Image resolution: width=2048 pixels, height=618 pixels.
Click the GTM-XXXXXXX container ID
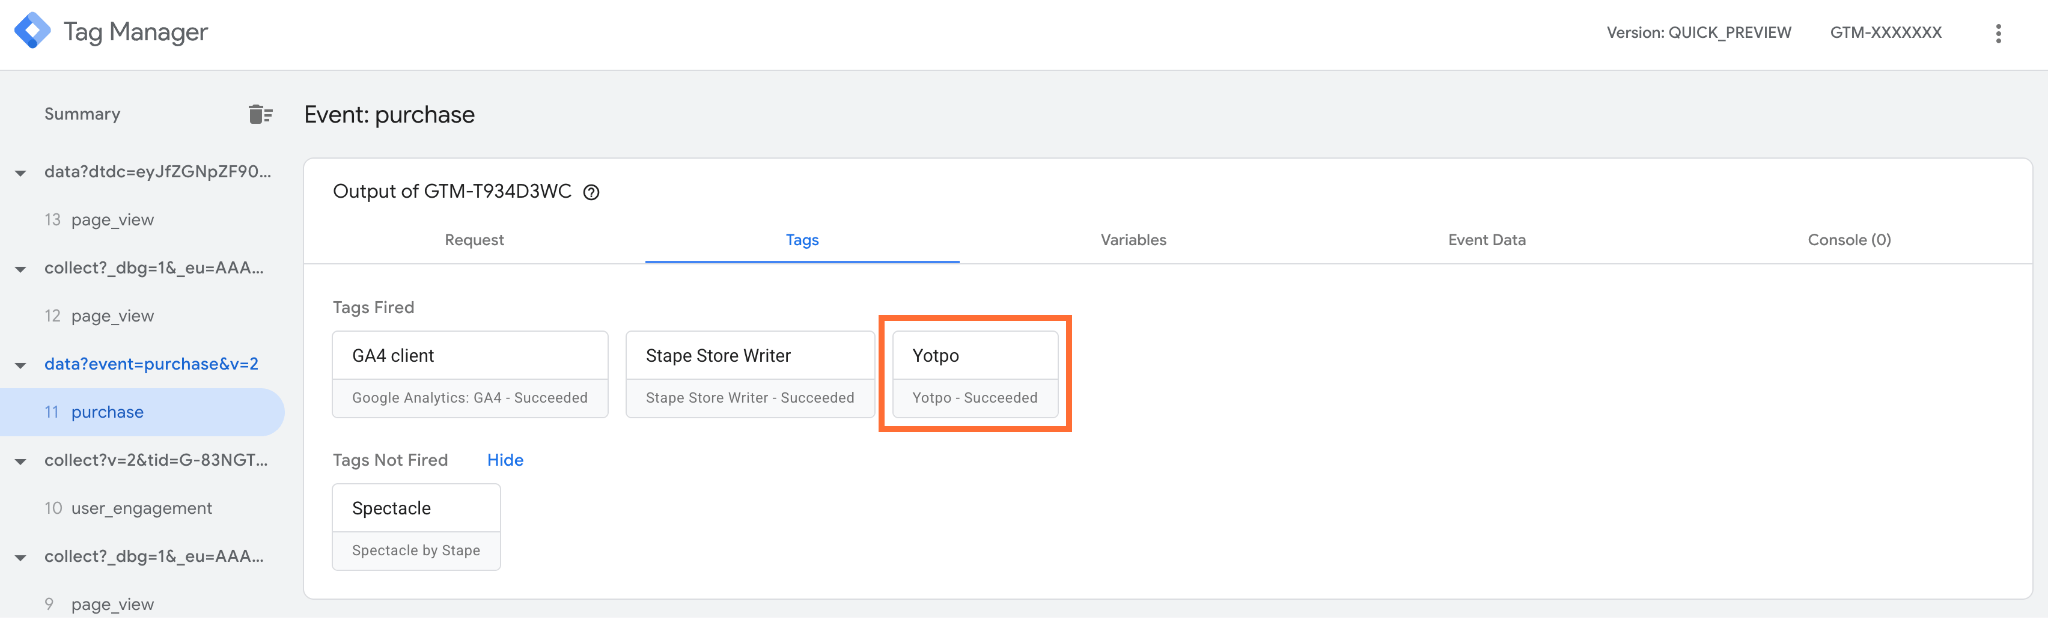pyautogui.click(x=1886, y=33)
